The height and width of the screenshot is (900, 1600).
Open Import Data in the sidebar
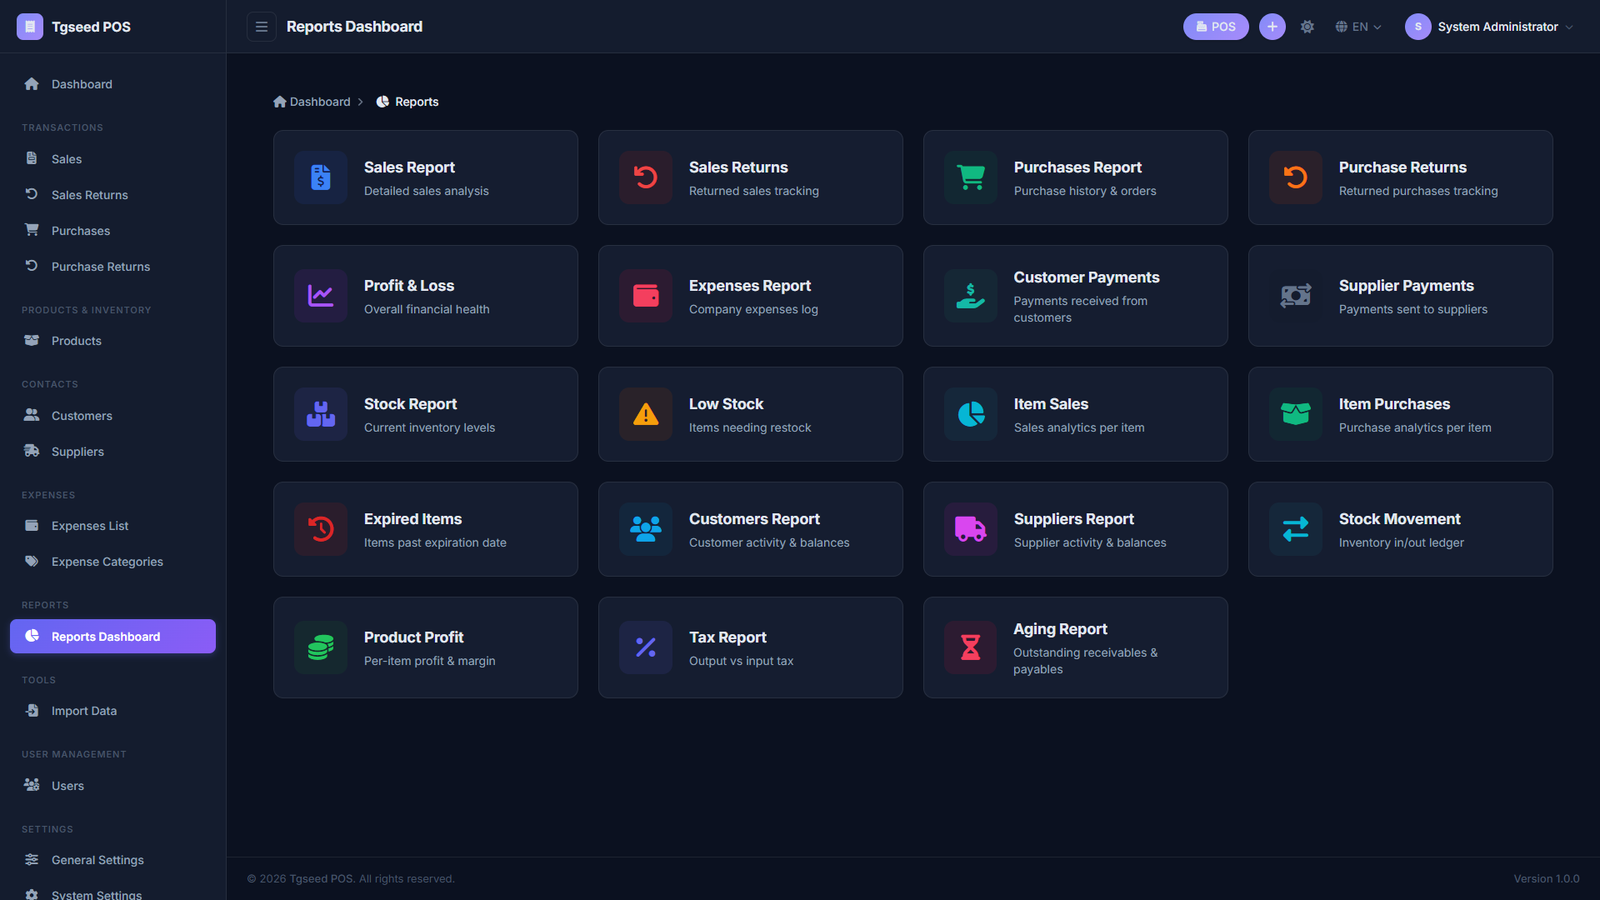113,711
